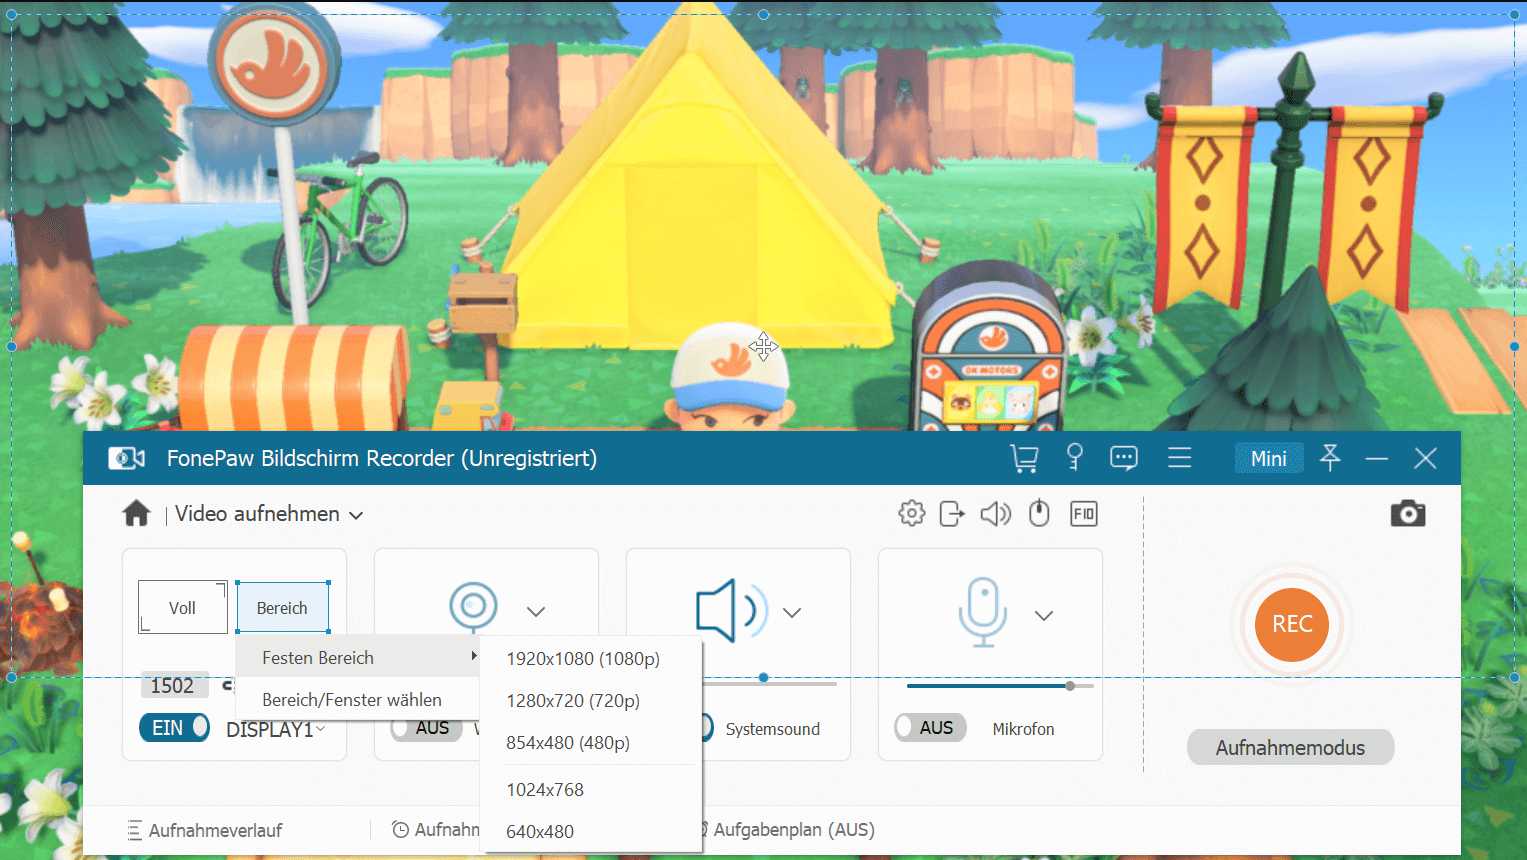The width and height of the screenshot is (1527, 860).
Task: Adjust the microphone volume slider
Action: pyautogui.click(x=1000, y=686)
